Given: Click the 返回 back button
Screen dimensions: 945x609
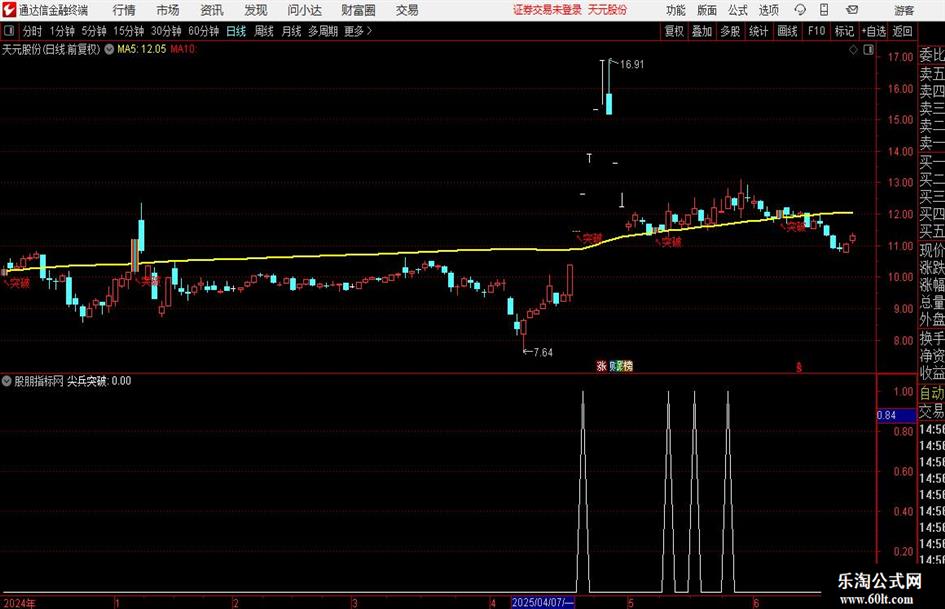Looking at the screenshot, I should point(902,31).
